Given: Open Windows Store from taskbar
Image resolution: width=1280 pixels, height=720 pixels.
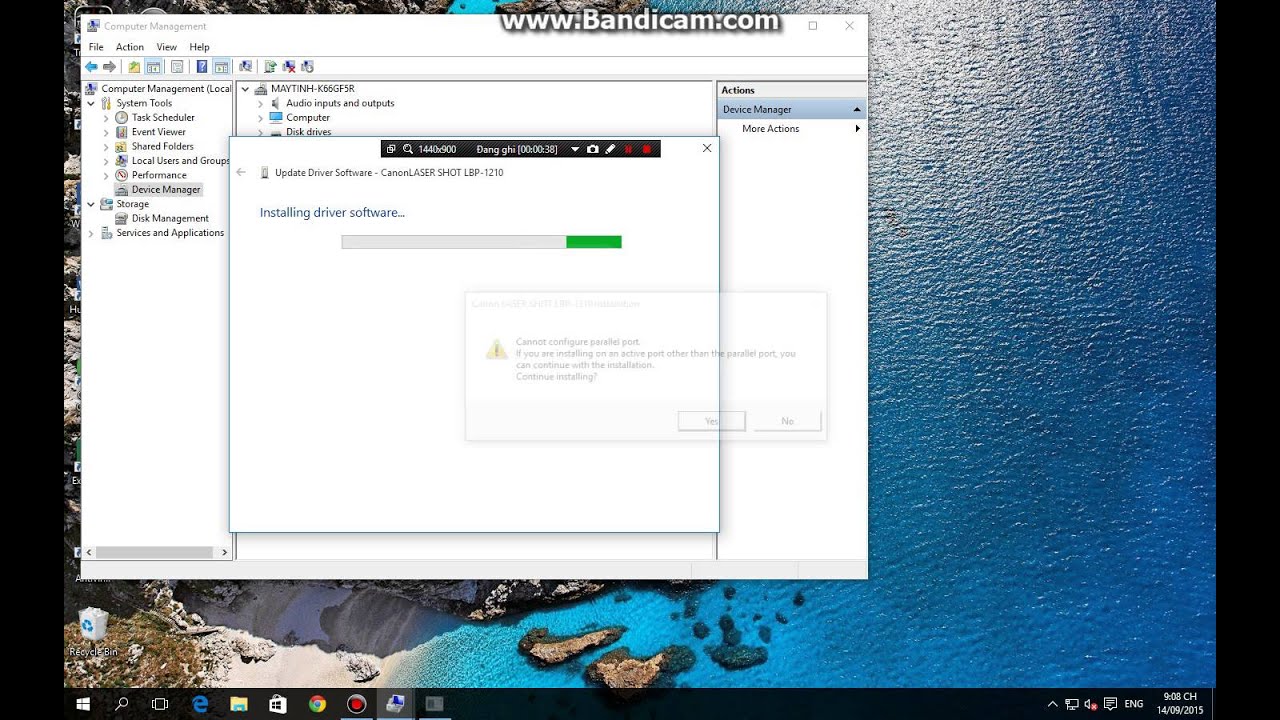Looking at the screenshot, I should tap(278, 704).
